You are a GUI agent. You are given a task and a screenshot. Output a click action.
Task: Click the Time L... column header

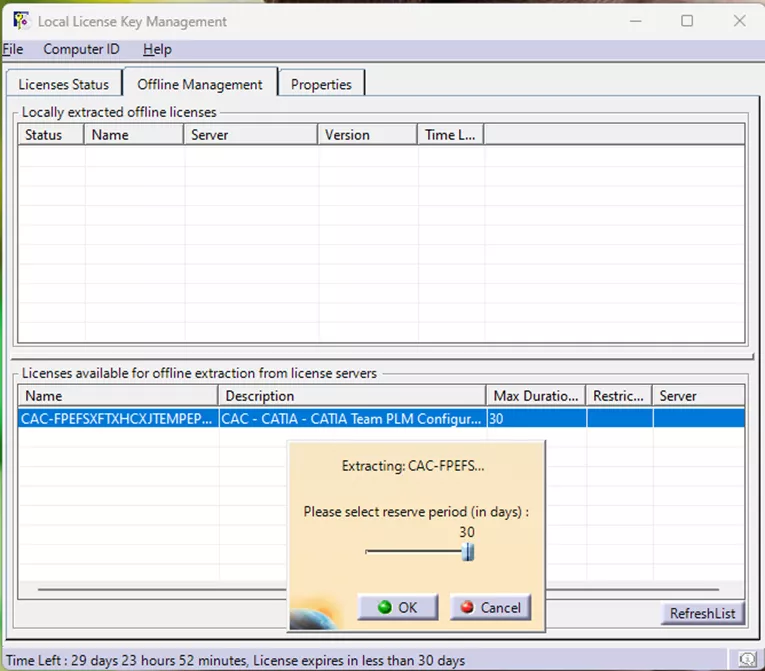(x=451, y=135)
